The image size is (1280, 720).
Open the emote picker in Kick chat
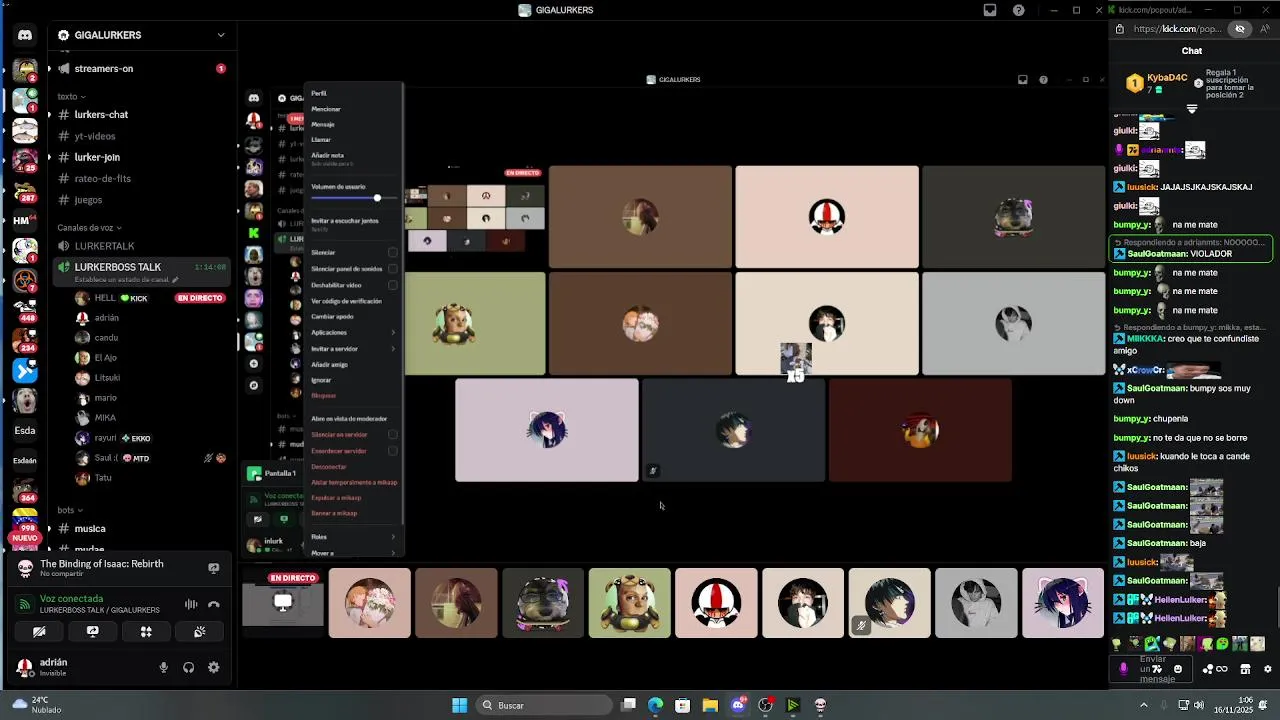[1177, 669]
